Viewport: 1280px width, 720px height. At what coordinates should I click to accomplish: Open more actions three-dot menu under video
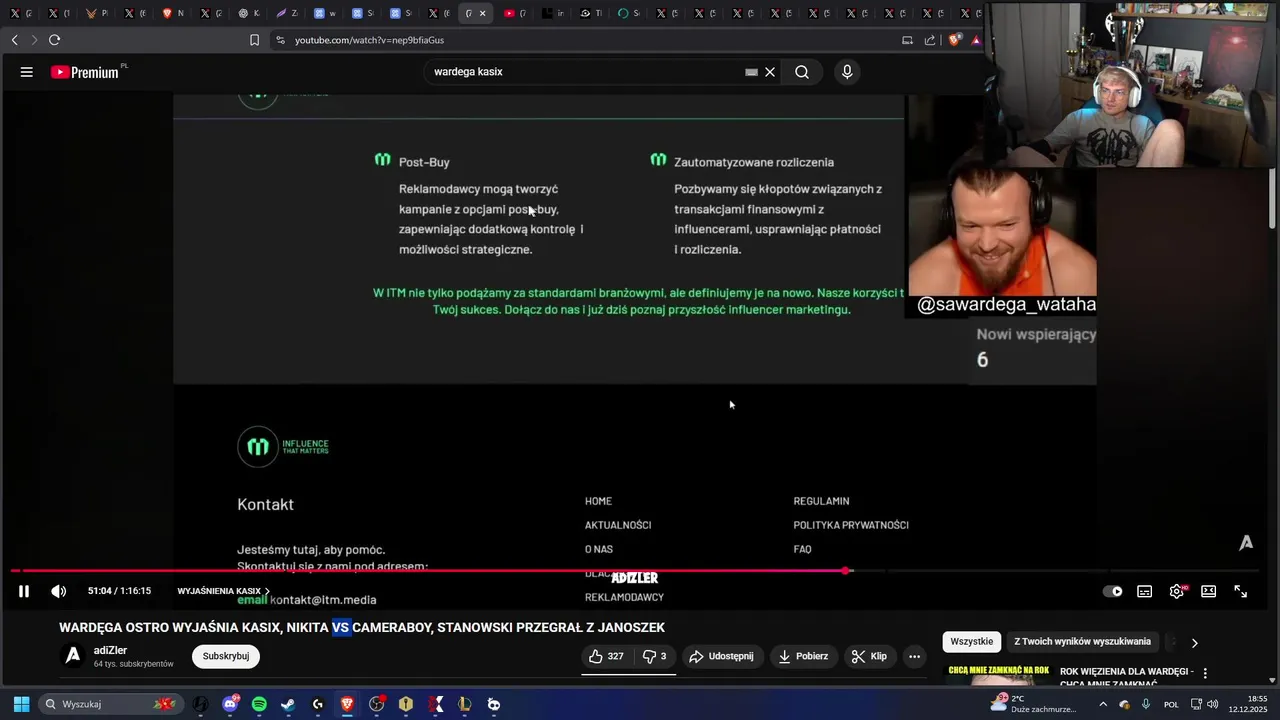914,656
